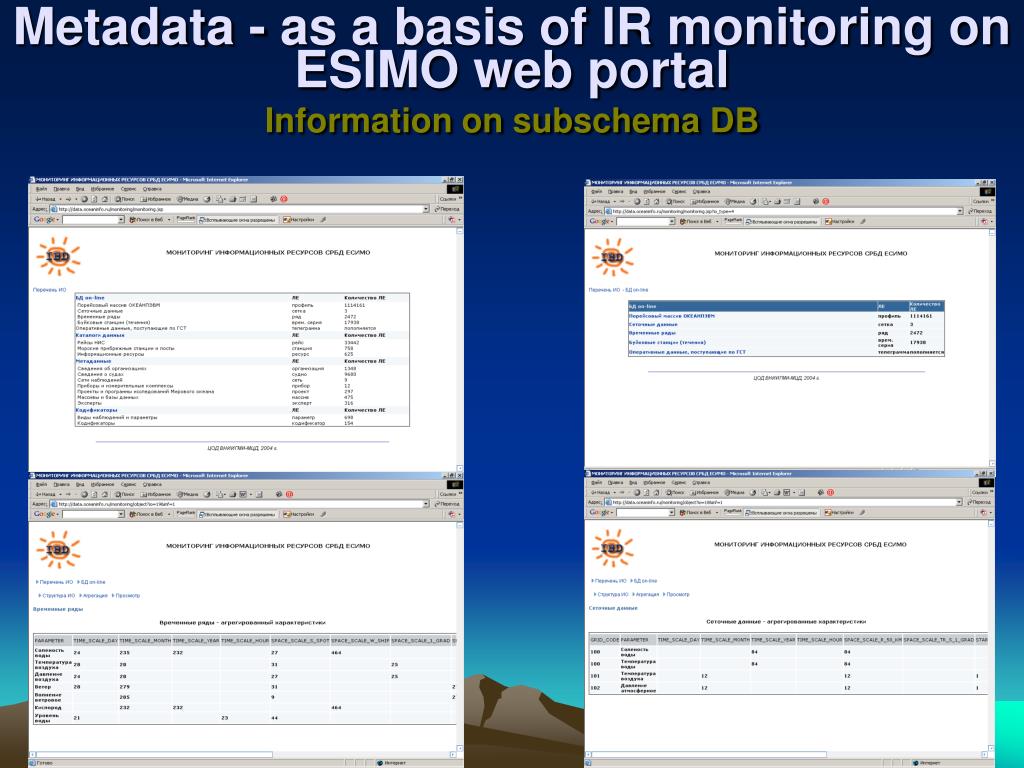Click Go (Переход) in the resource-list window

pos(447,209)
